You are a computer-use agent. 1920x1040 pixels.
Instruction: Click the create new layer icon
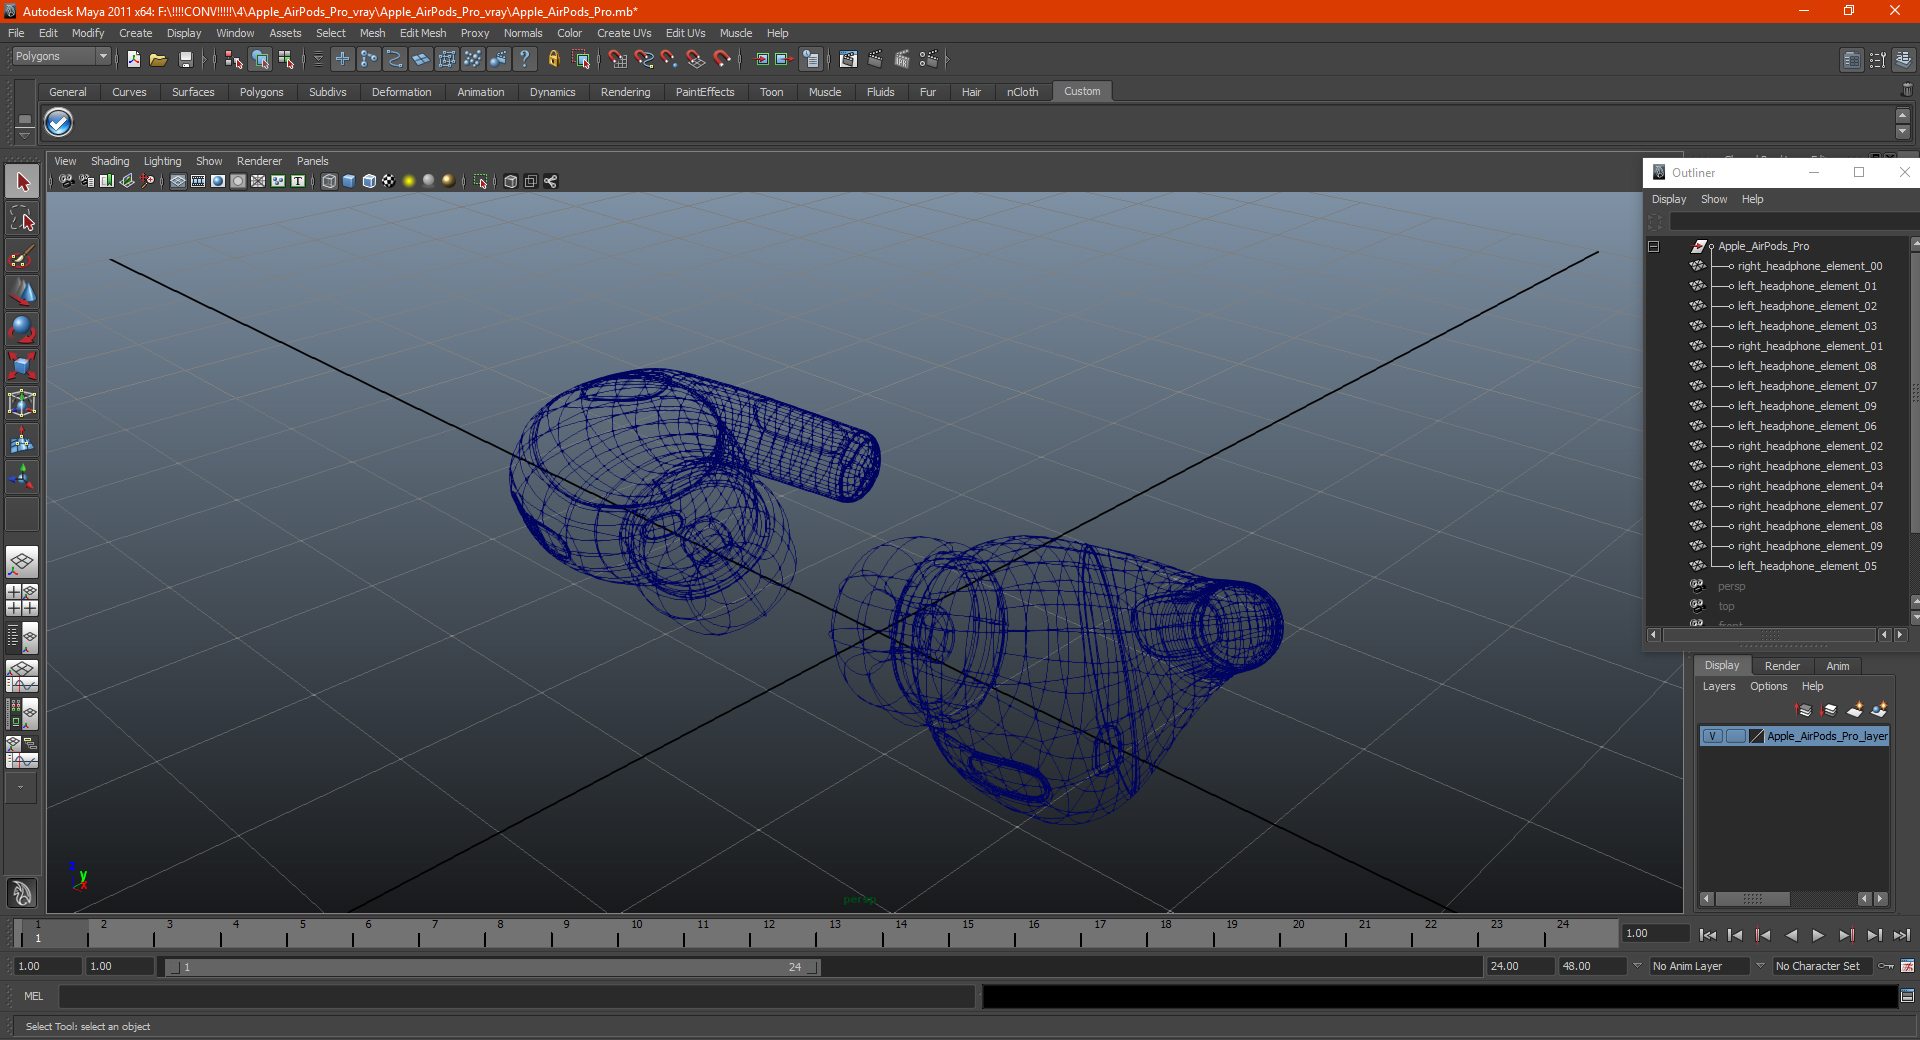coord(1854,710)
